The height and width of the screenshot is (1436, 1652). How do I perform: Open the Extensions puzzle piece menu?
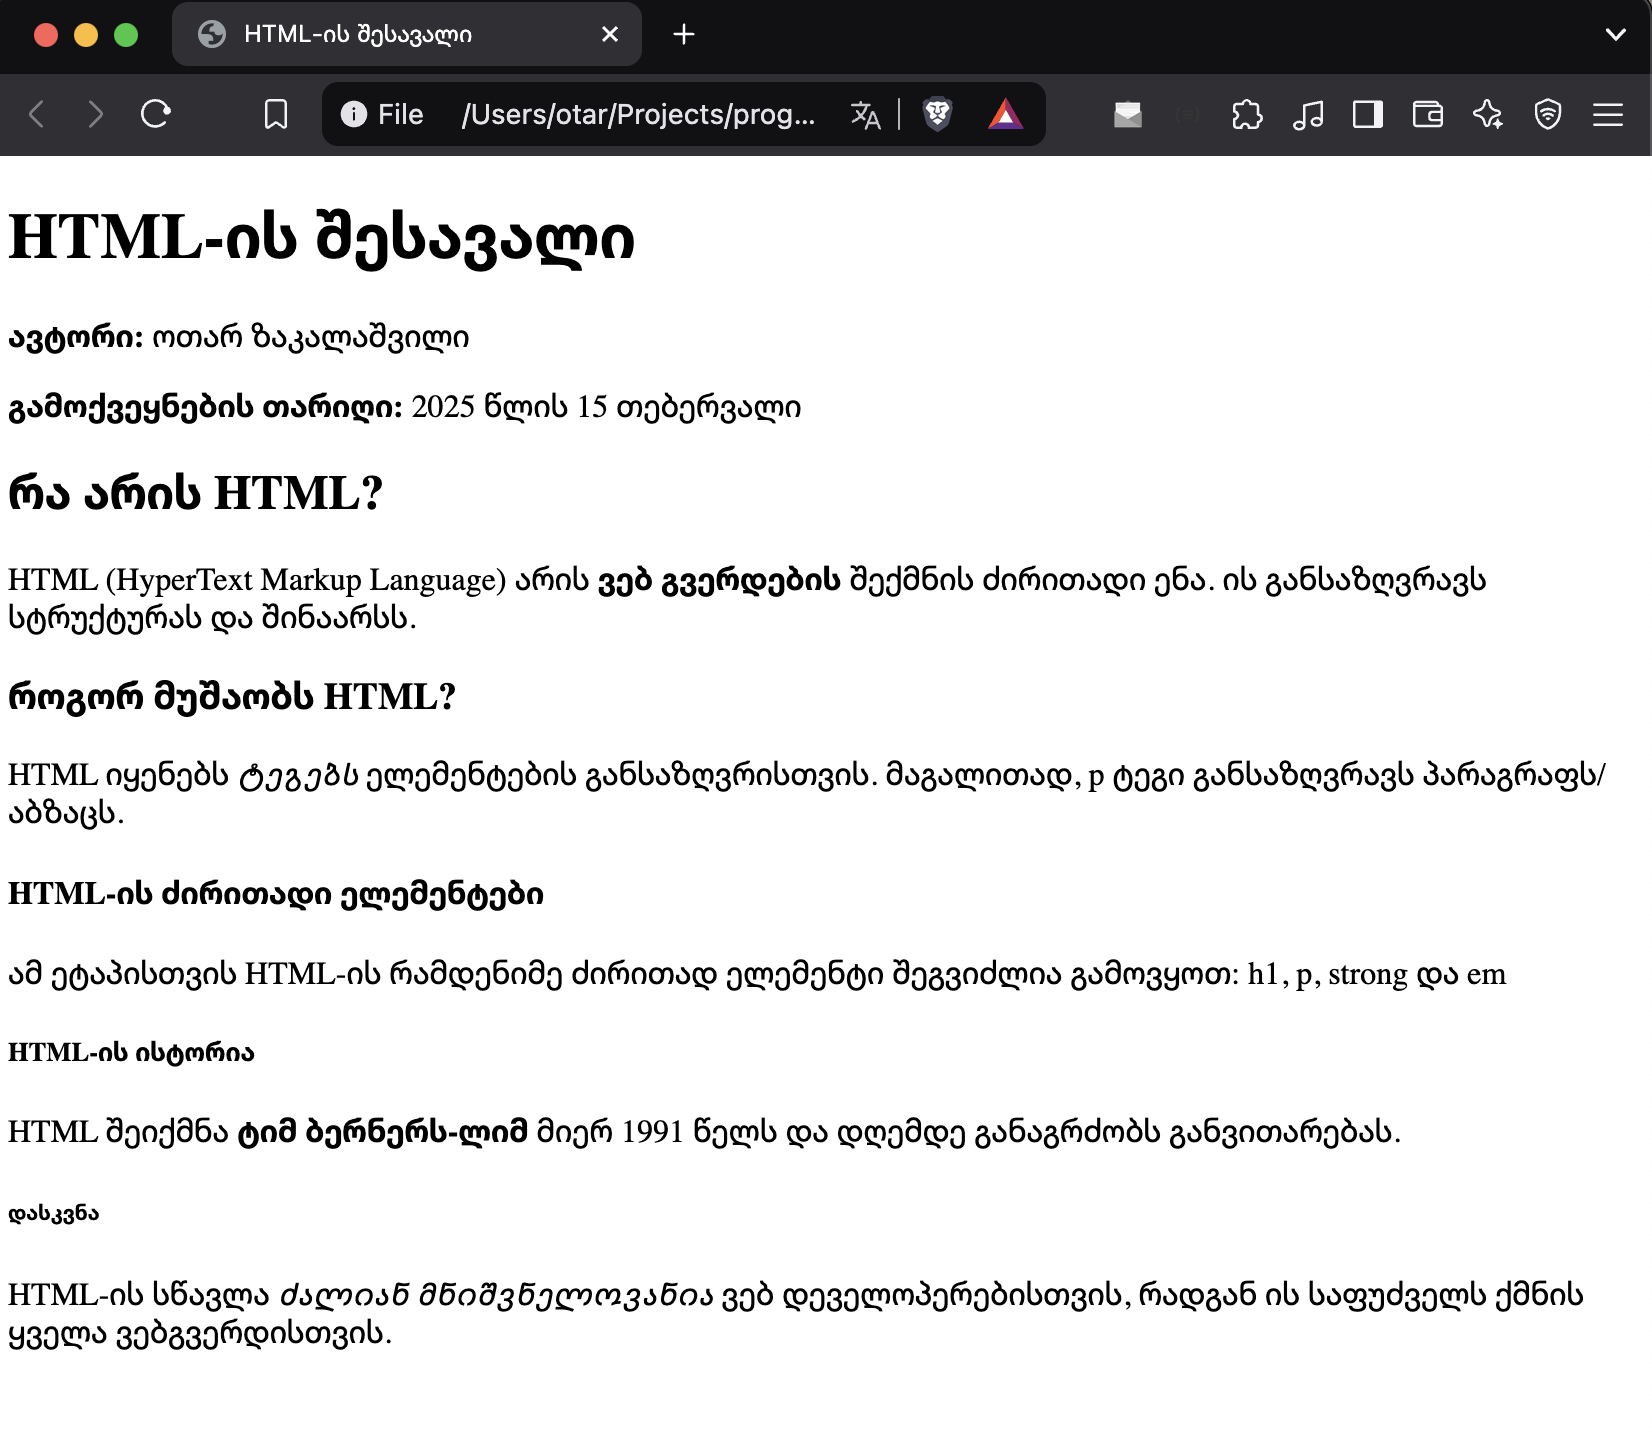pos(1247,114)
